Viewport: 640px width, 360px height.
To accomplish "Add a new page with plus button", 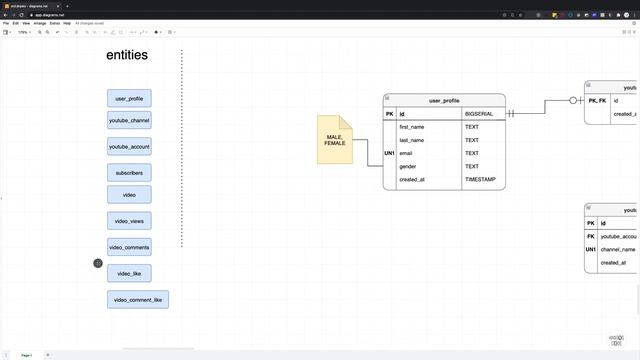I will coord(48,355).
